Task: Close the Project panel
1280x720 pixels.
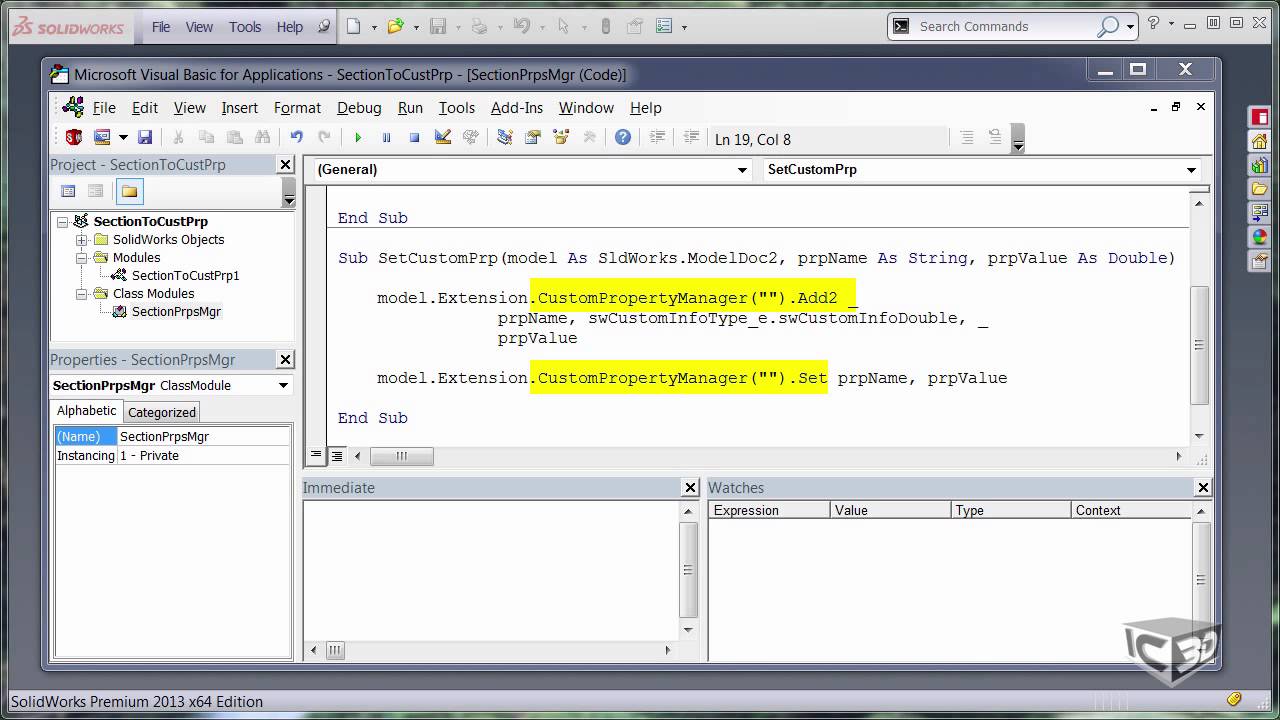Action: coord(285,165)
